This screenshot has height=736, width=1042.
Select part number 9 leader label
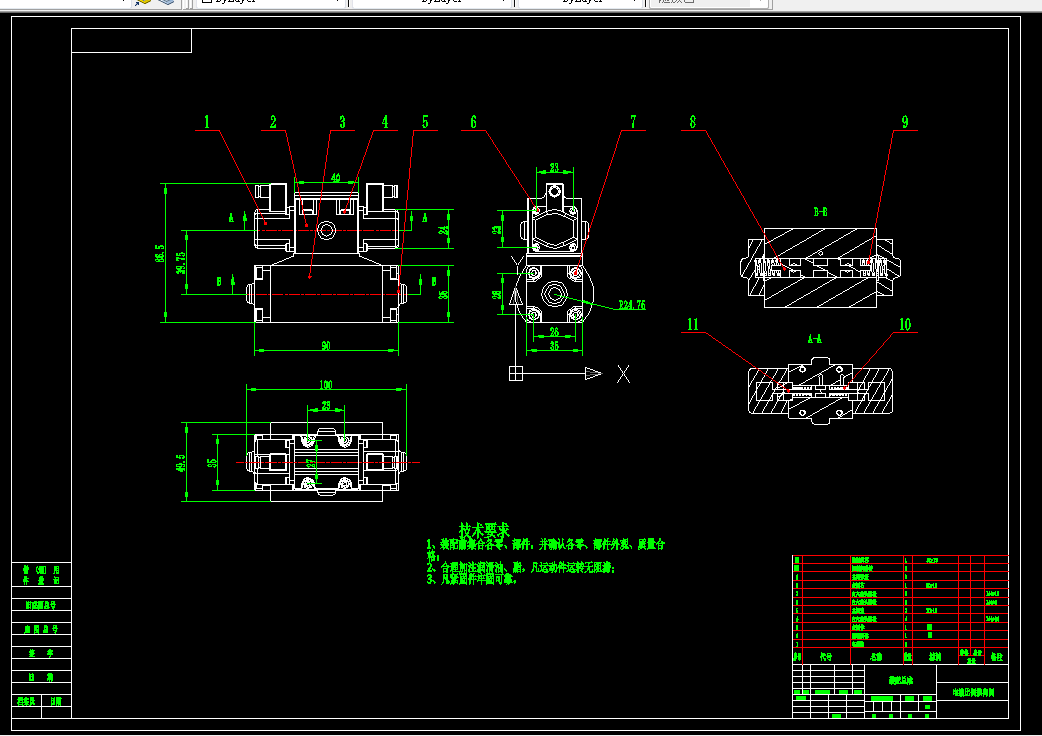905,122
